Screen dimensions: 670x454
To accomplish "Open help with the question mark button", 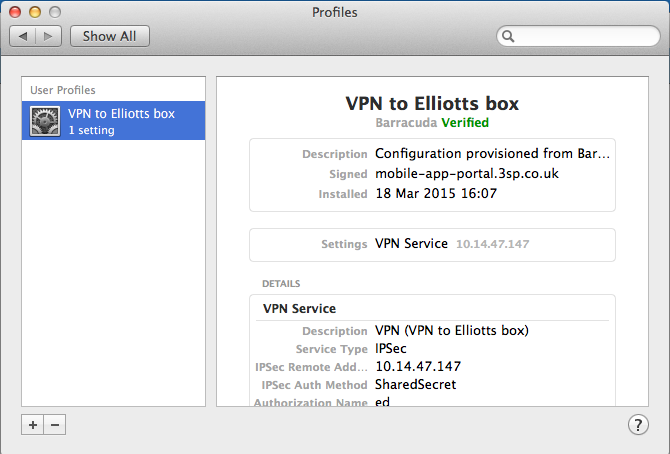I will (x=638, y=425).
